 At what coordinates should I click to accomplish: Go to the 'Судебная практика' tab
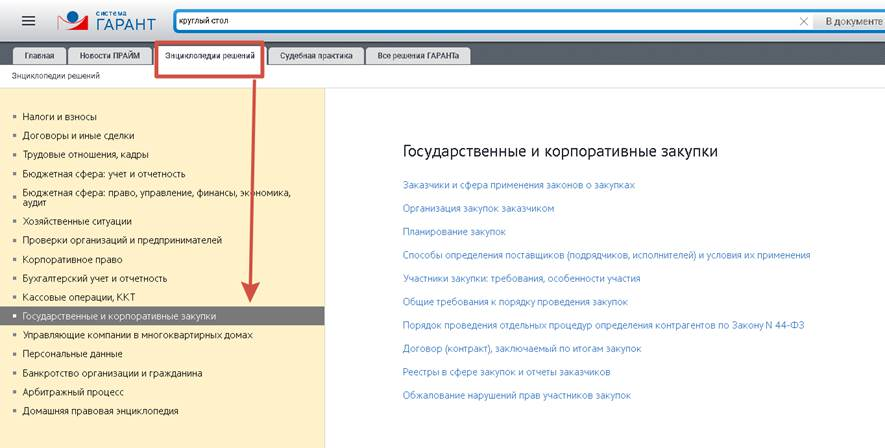tap(316, 56)
